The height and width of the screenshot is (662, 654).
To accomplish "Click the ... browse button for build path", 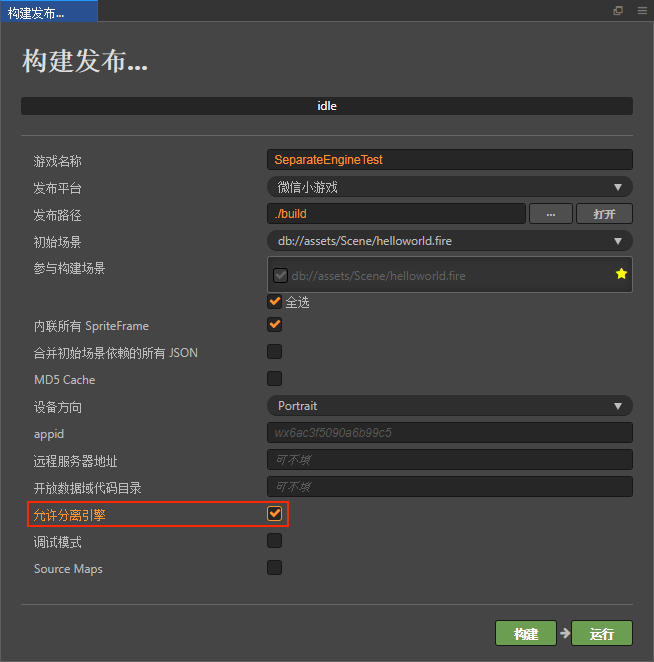I will pyautogui.click(x=551, y=214).
